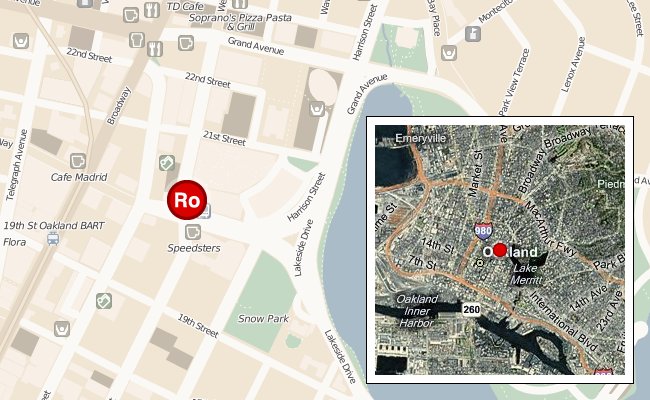
Task: Click the 19th St Oakland BART station icon
Action: tap(53, 239)
